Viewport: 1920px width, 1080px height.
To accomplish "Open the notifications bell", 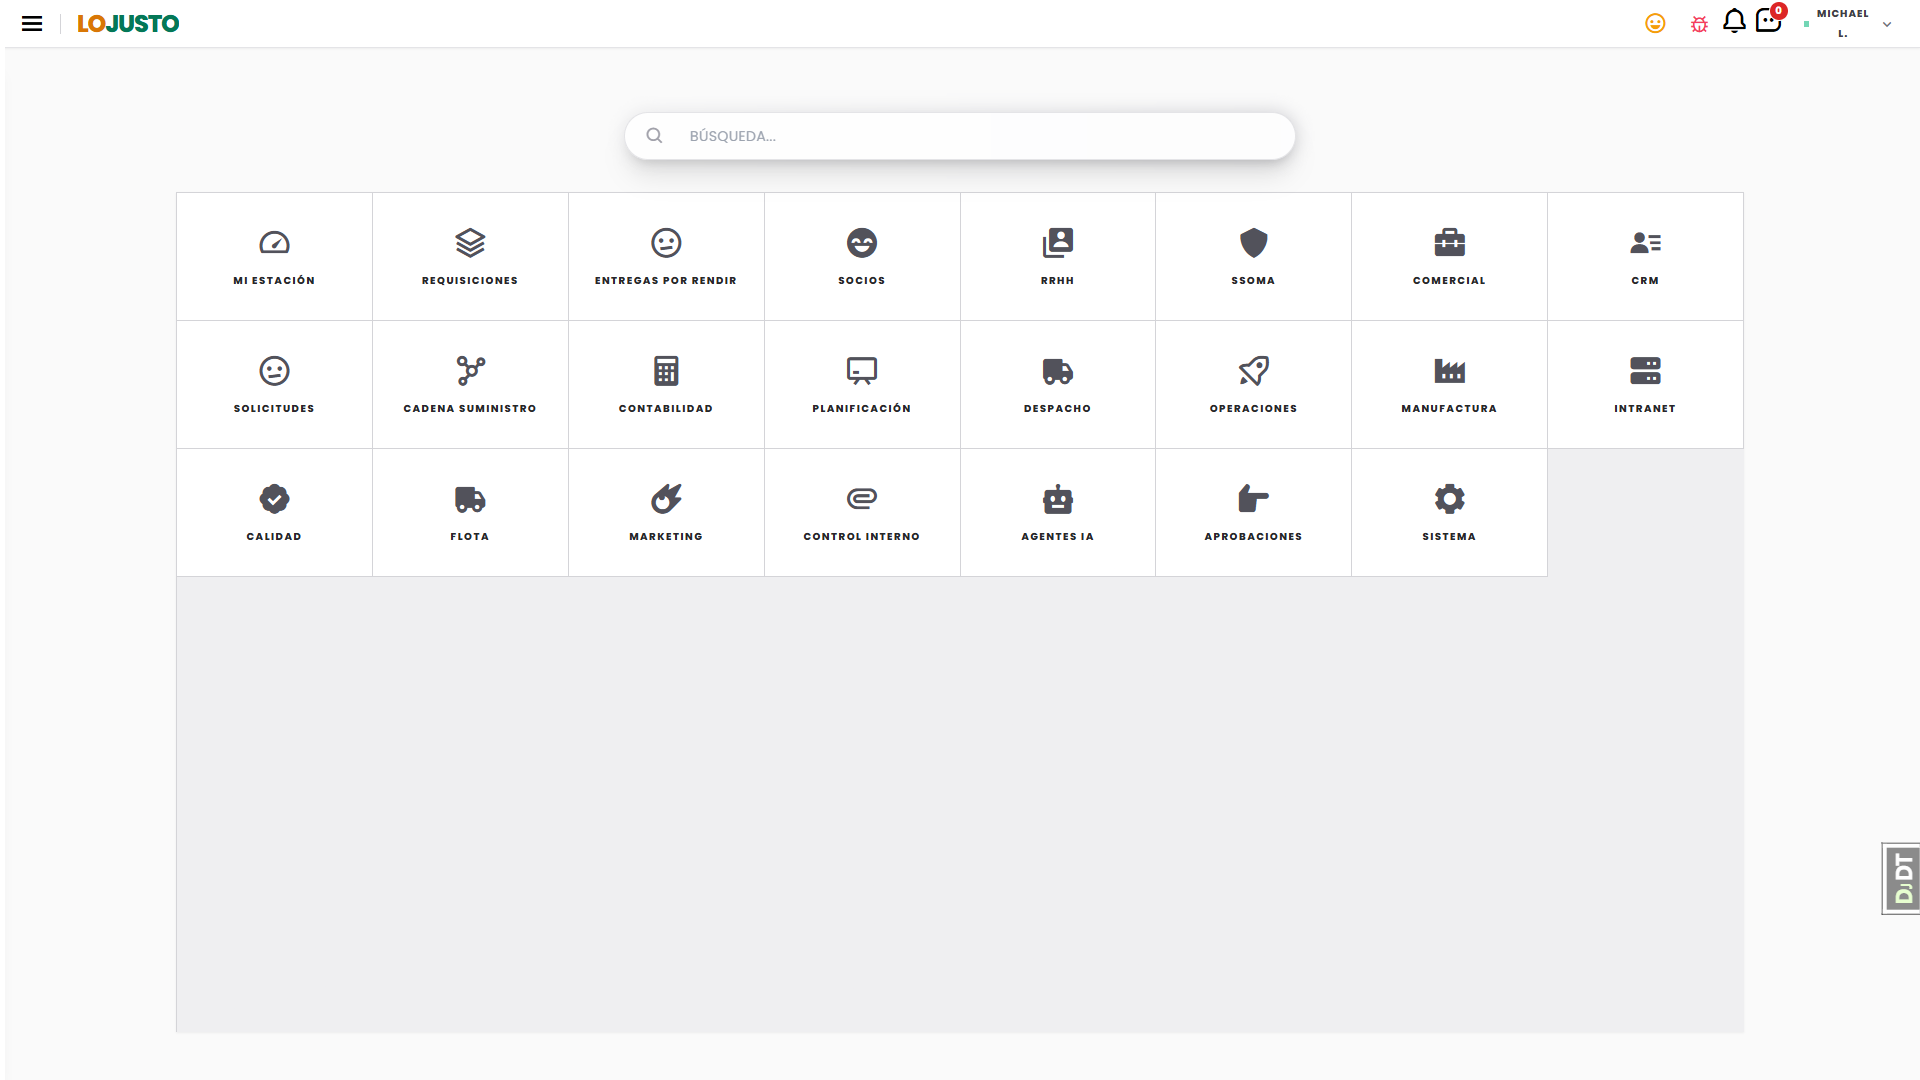I will click(1734, 21).
